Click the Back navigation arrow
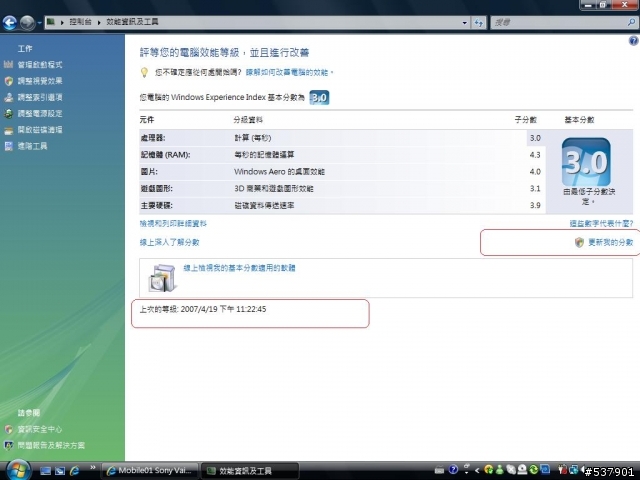The height and width of the screenshot is (480, 640). [9, 23]
